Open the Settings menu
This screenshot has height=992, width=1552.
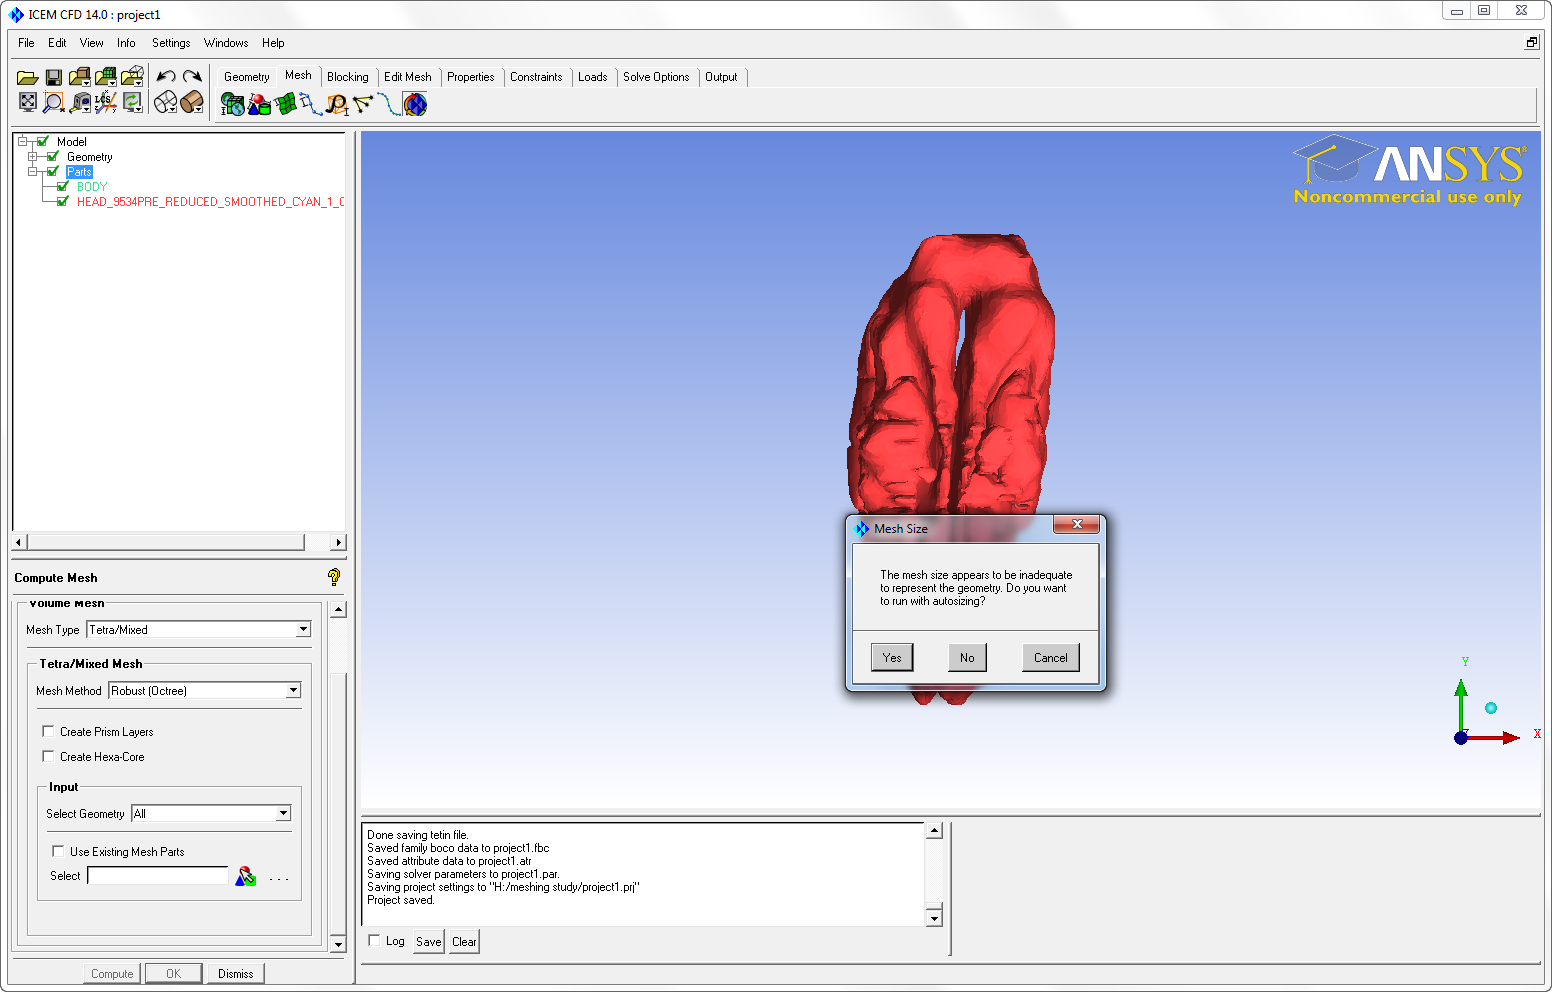[x=171, y=43]
